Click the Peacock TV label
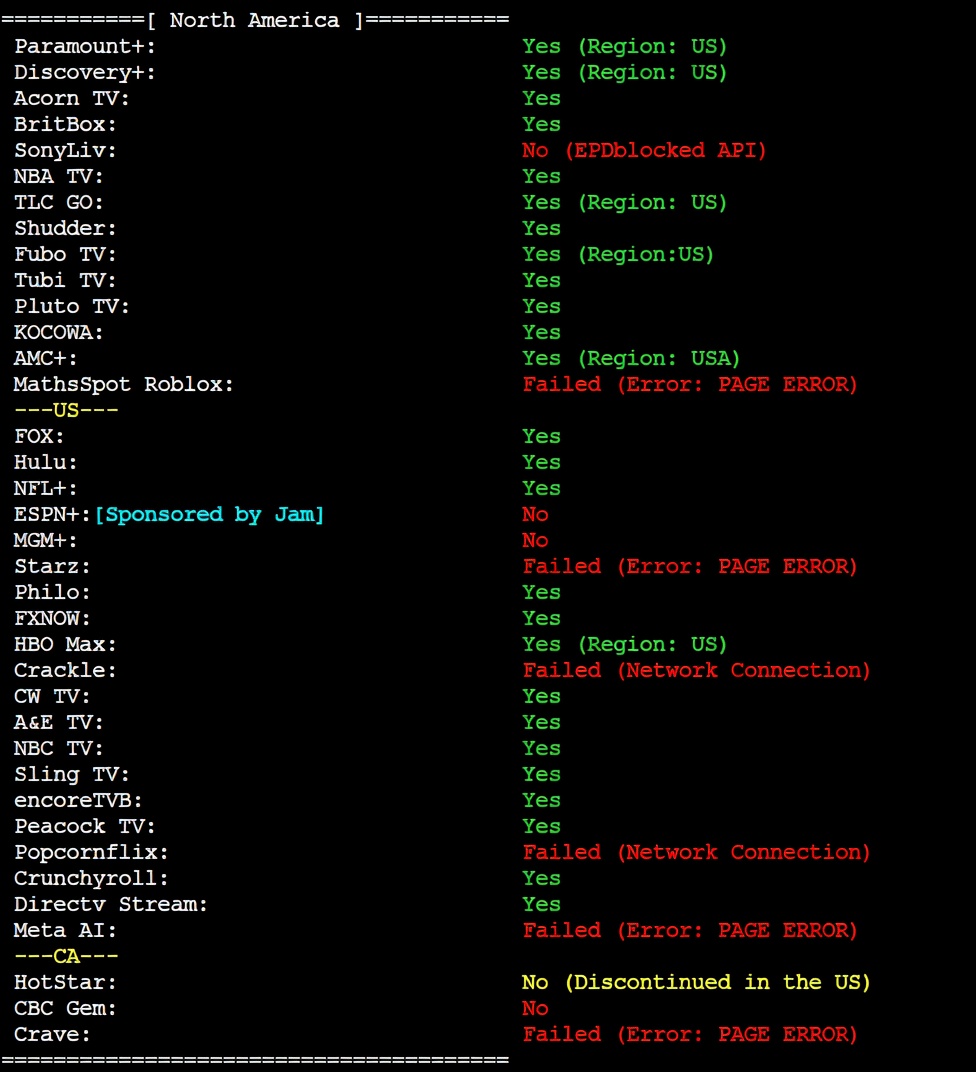 (85, 826)
